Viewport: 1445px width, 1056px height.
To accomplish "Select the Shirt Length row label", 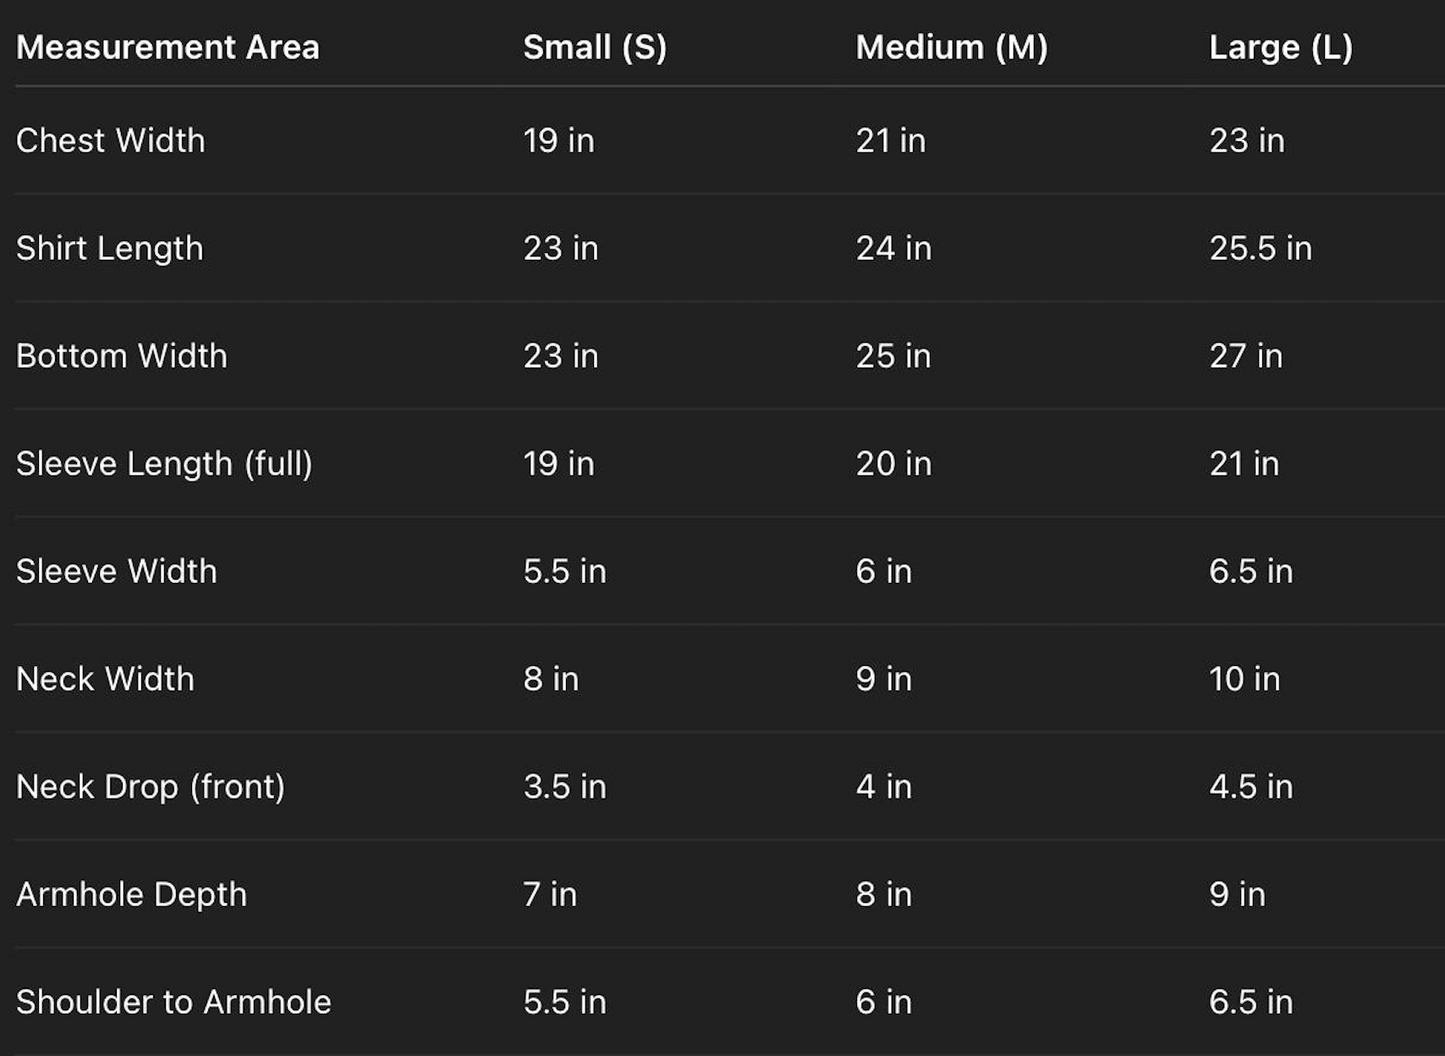I will click(x=110, y=248).
